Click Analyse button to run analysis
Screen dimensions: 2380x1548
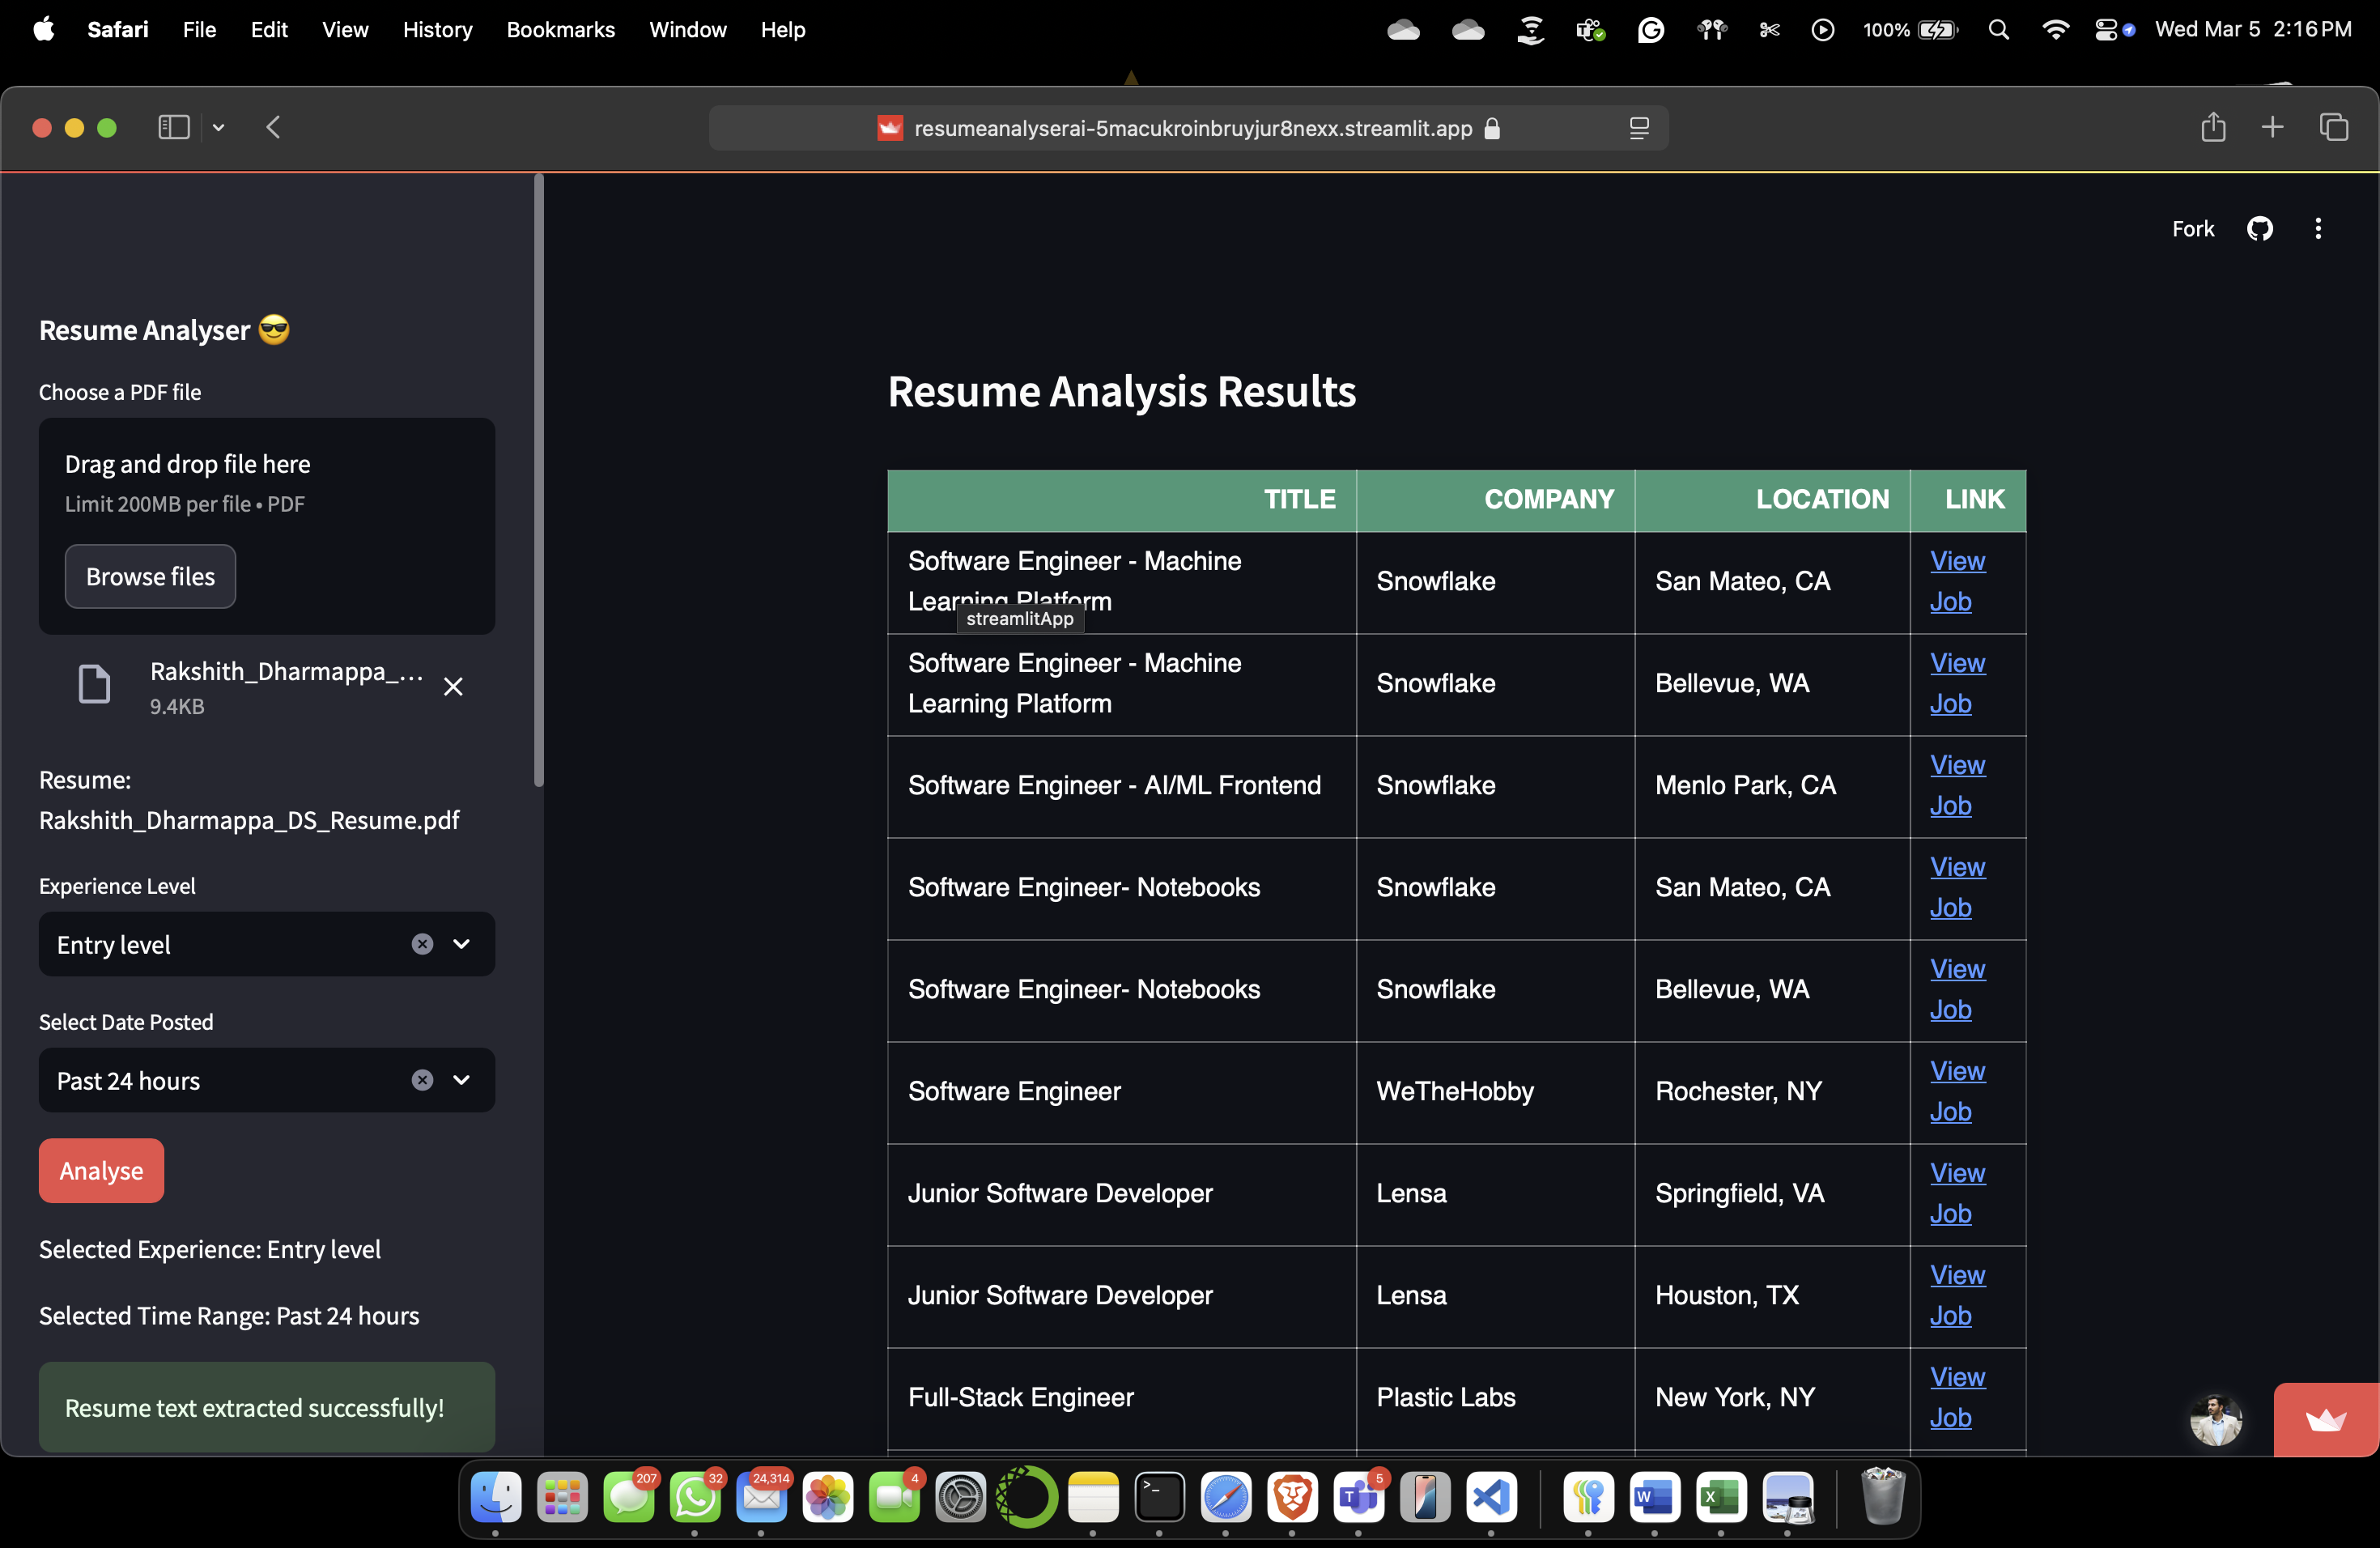click(x=100, y=1170)
